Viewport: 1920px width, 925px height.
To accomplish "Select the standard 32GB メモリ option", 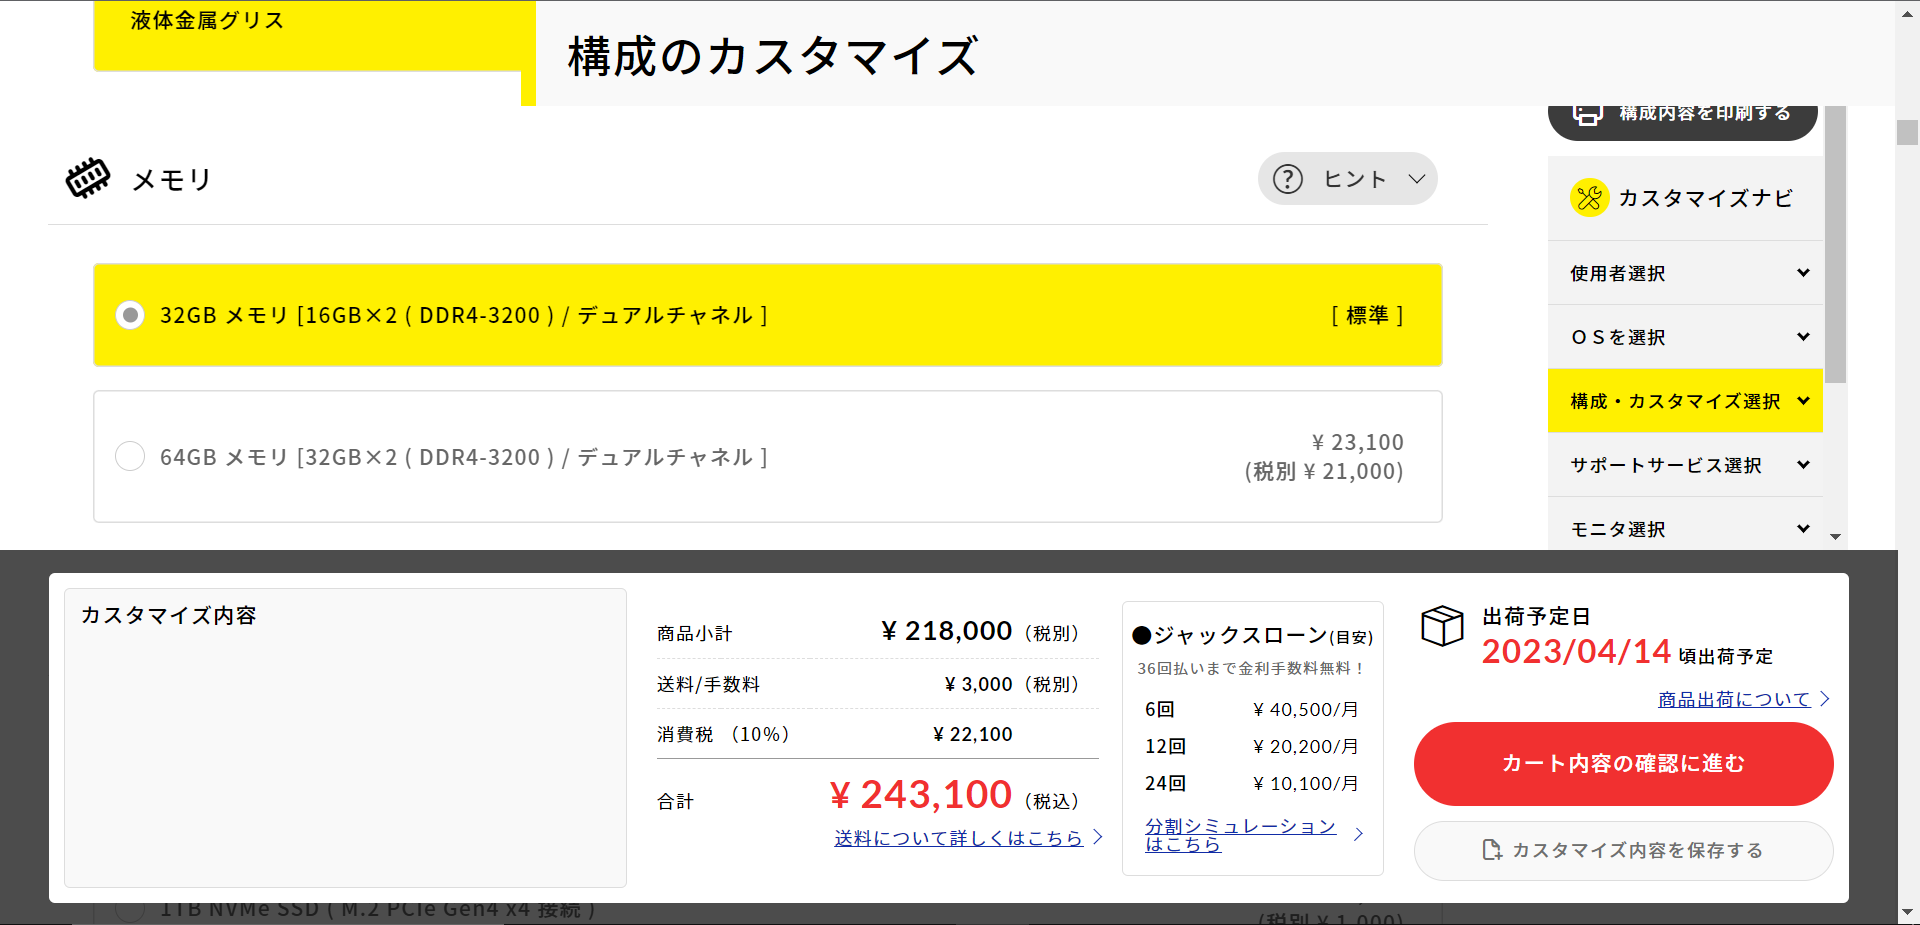I will click(x=129, y=314).
